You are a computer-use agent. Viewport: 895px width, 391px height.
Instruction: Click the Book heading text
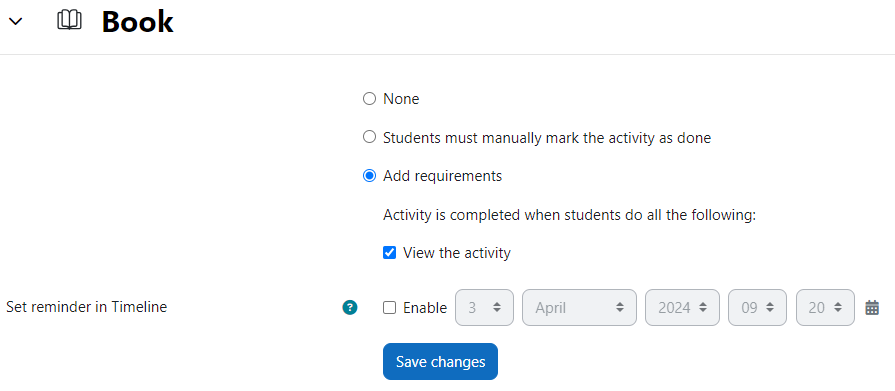[138, 22]
